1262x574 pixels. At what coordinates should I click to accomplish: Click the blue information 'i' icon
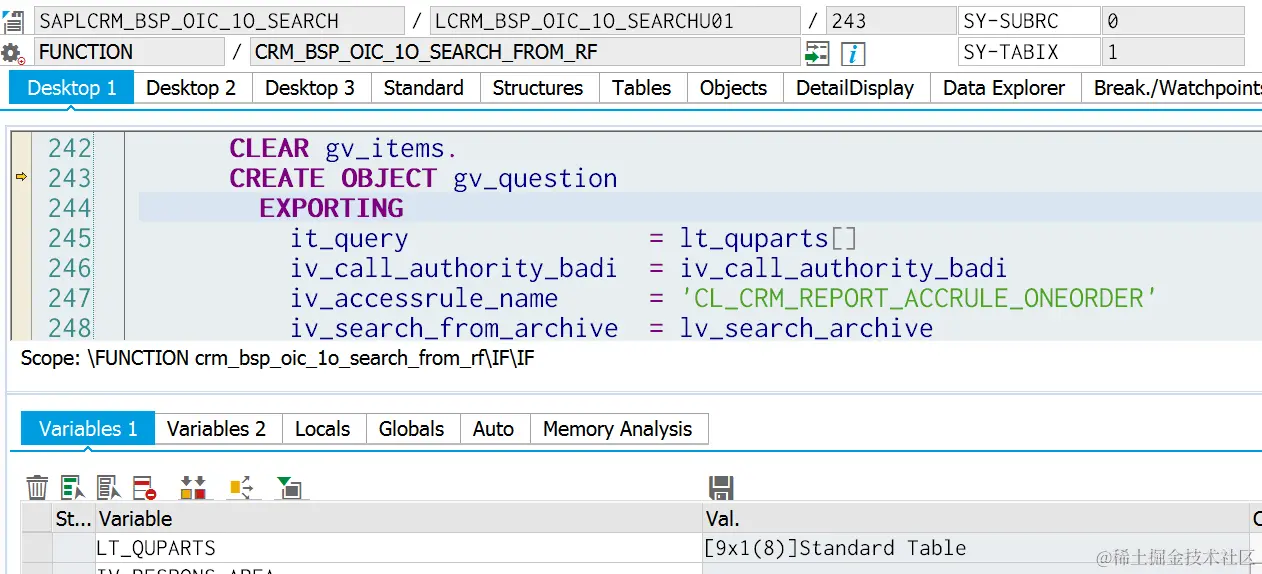pyautogui.click(x=853, y=53)
